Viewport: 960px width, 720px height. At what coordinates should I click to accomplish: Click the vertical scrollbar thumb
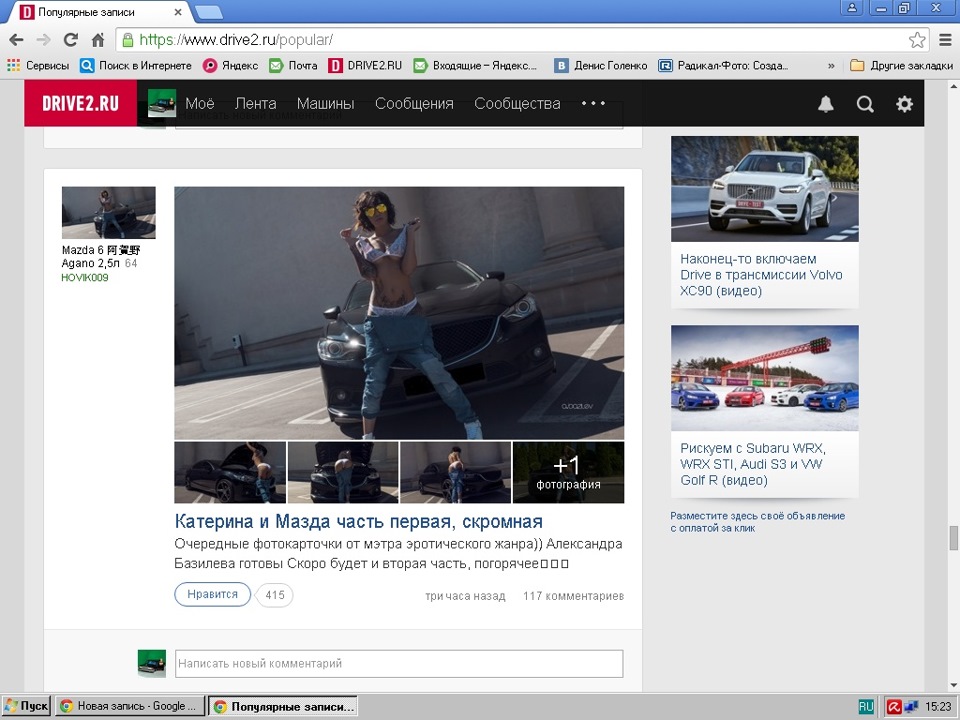(954, 538)
